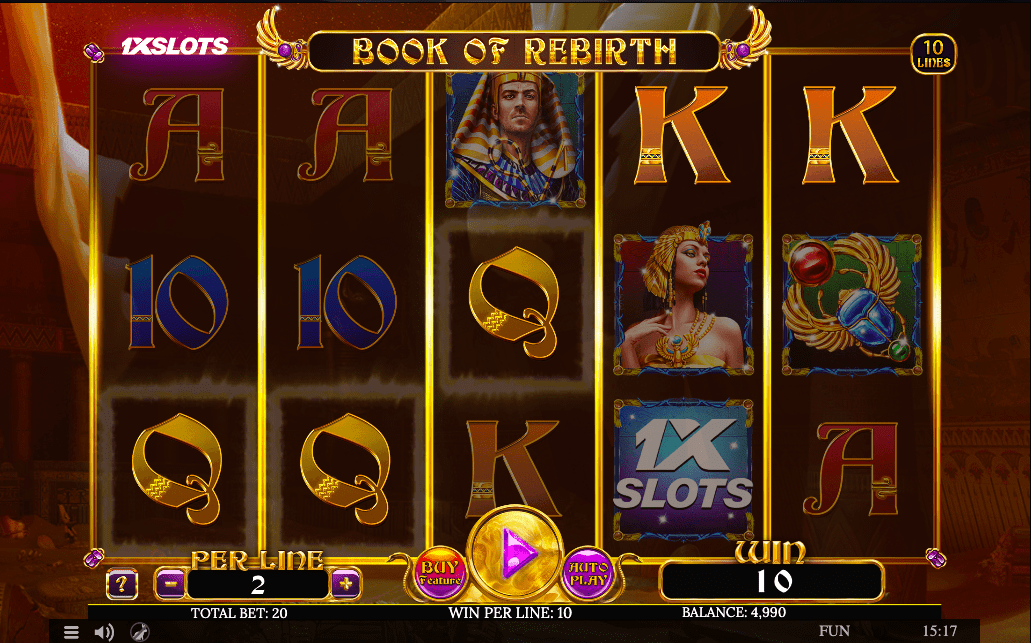1031x643 pixels.
Task: Click the blue scarab beetle symbol
Action: click(x=851, y=304)
